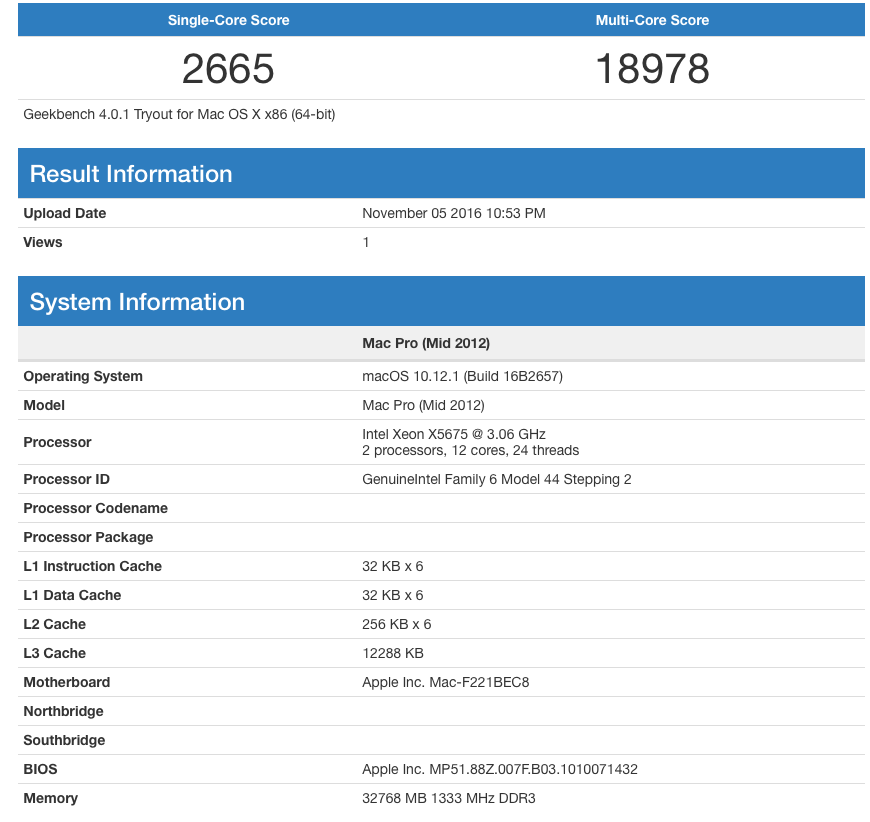Select BIOS value MP51.88Z.007F.B03.1010071432
The height and width of the screenshot is (822, 870).
pos(533,769)
